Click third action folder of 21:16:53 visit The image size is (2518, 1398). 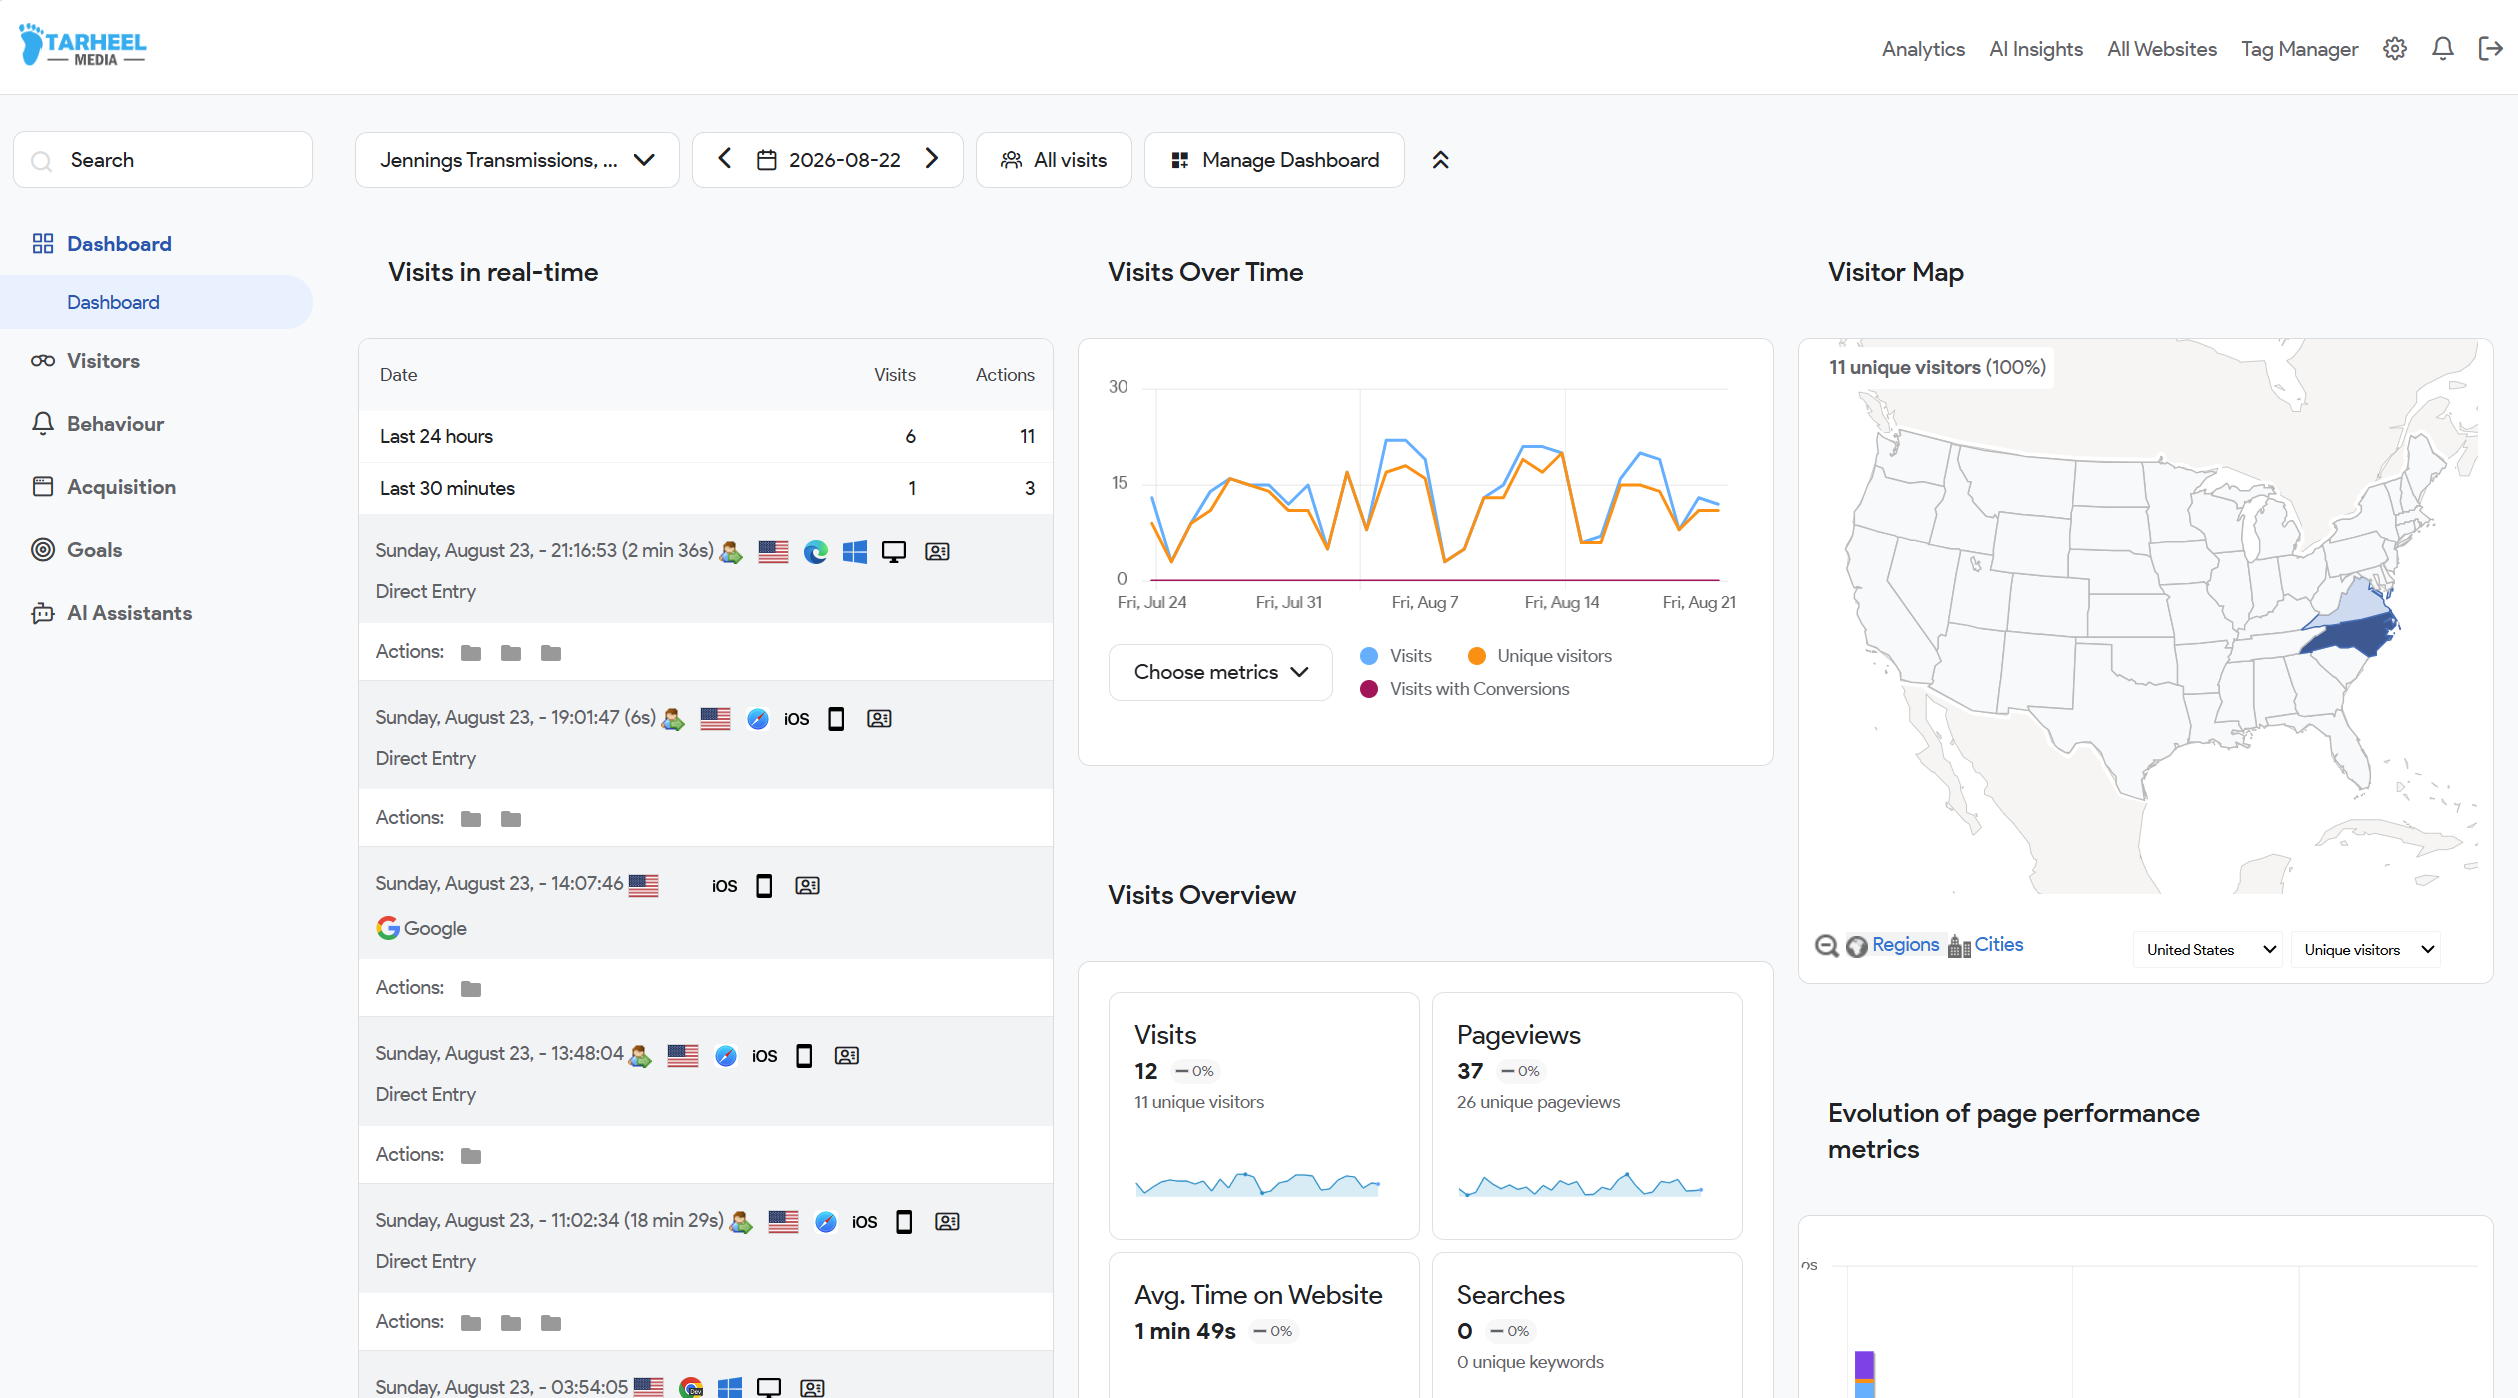(x=551, y=653)
